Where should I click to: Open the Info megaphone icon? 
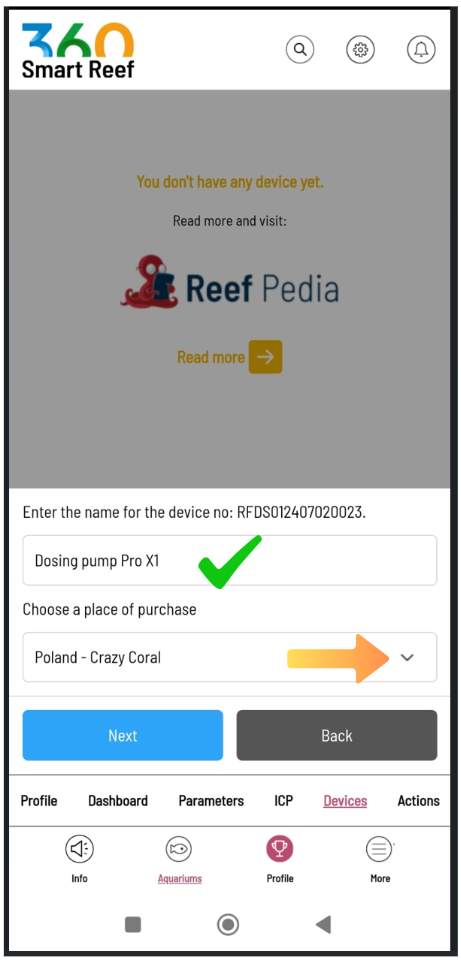79,849
